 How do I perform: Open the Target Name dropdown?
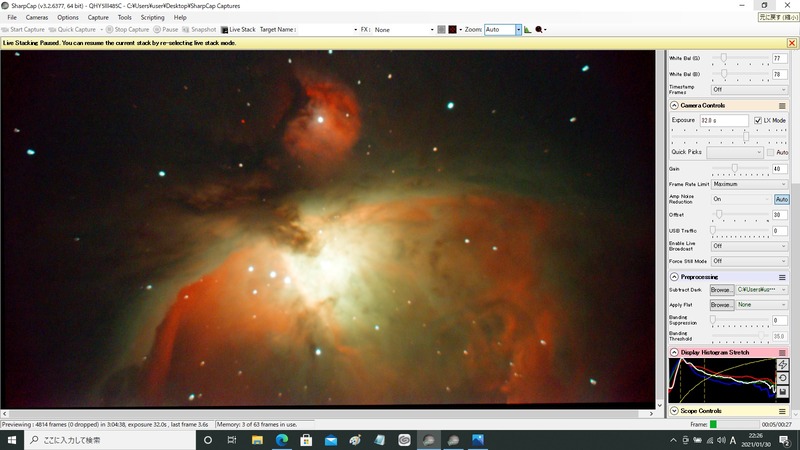(x=355, y=30)
